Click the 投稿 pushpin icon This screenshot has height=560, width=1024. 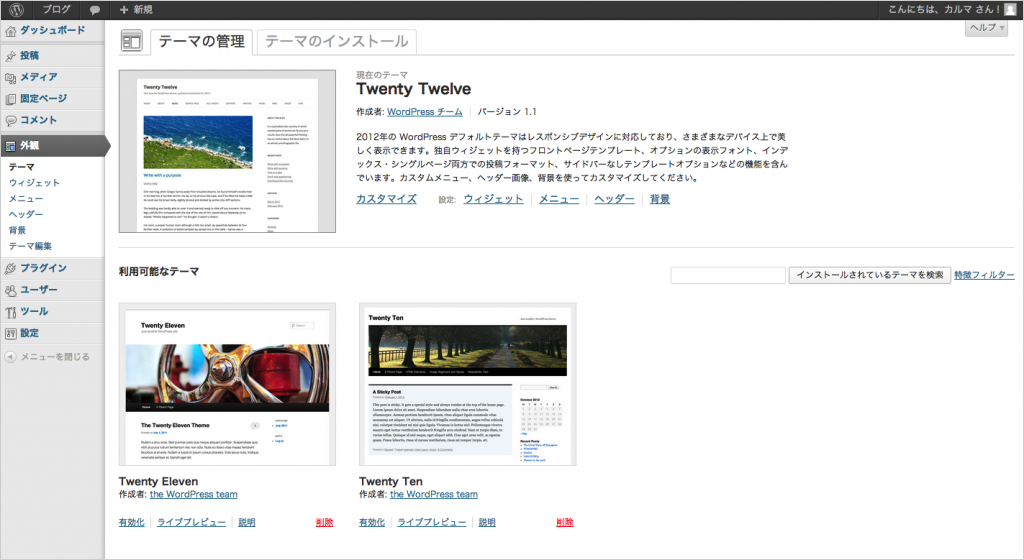coord(10,56)
